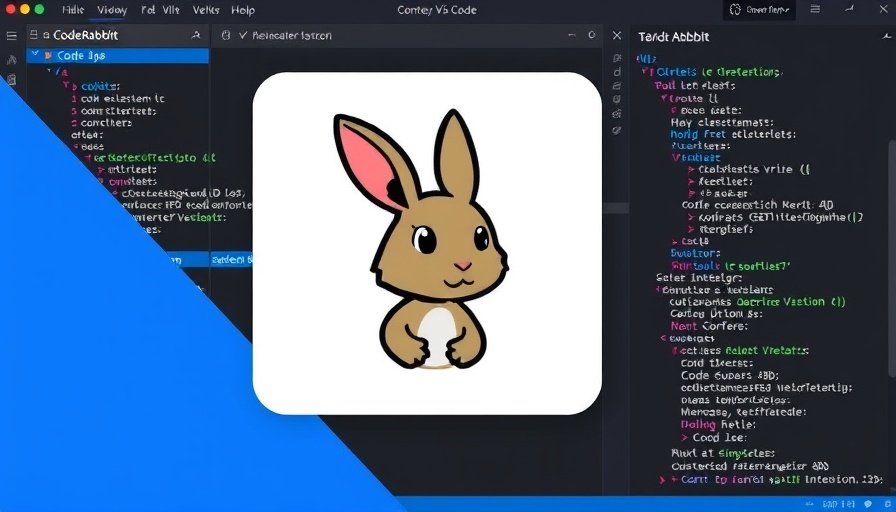The image size is (896, 512).
Task: Select the 'Mencase,' line in right panel
Action: [x=743, y=412]
